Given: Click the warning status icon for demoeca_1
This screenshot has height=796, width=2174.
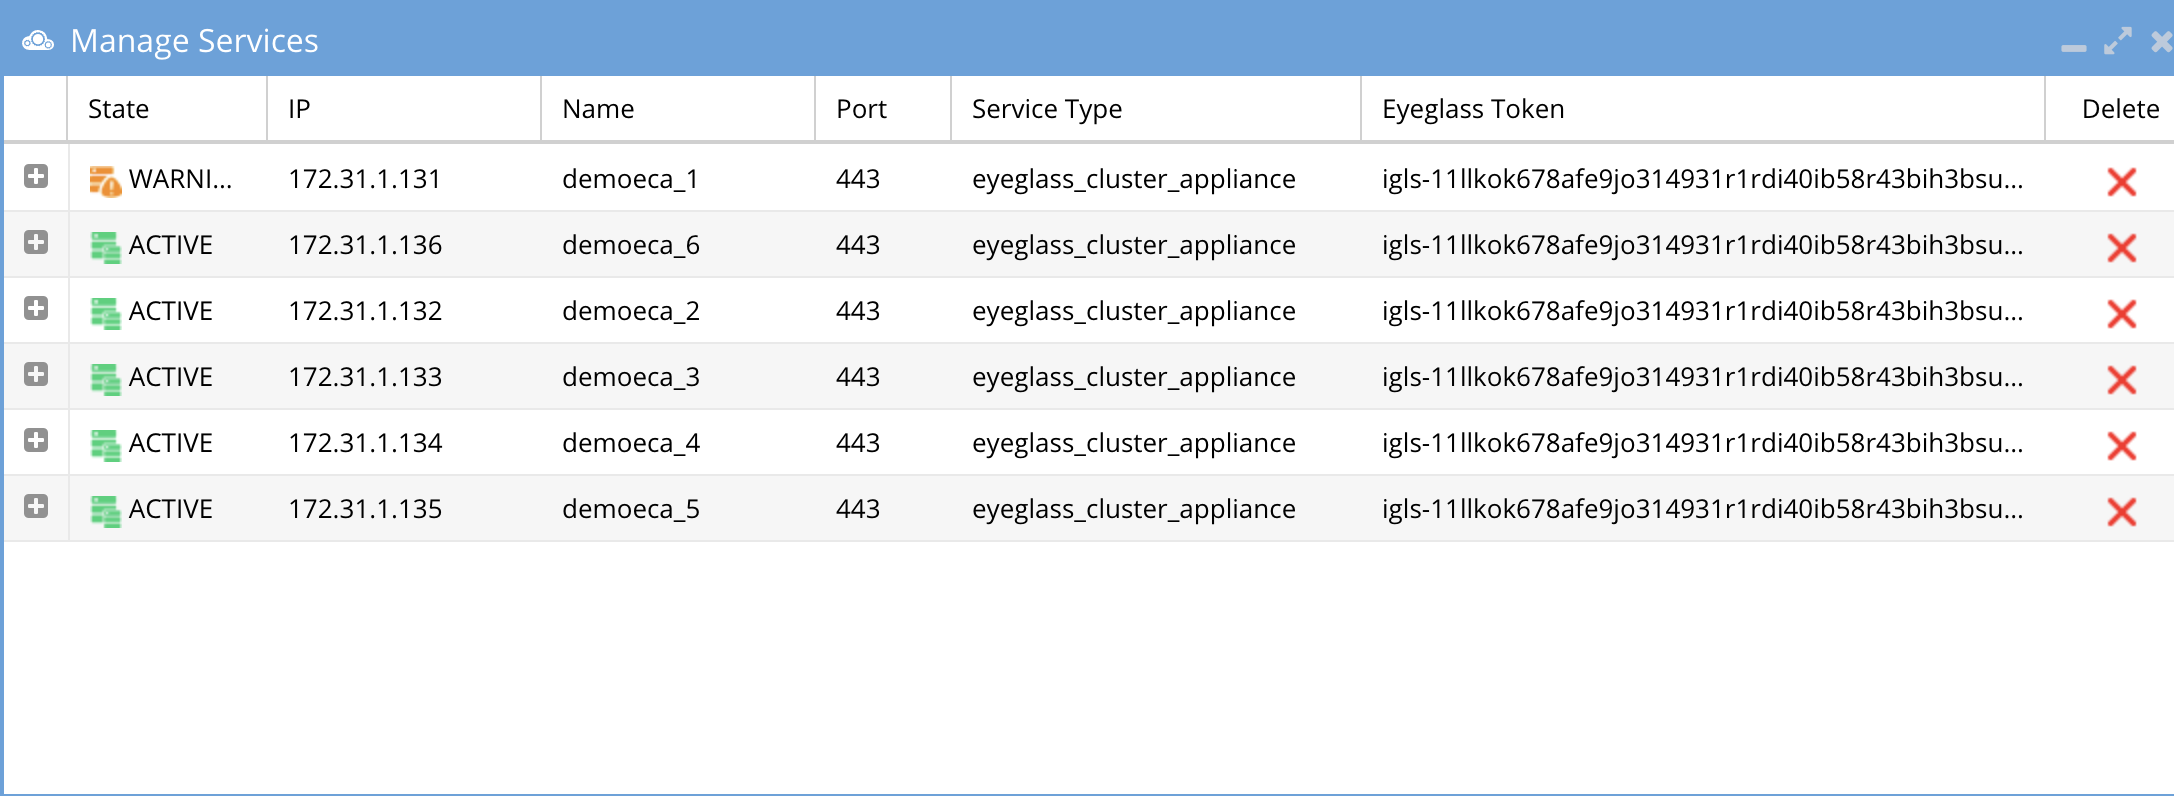Looking at the screenshot, I should click(105, 181).
